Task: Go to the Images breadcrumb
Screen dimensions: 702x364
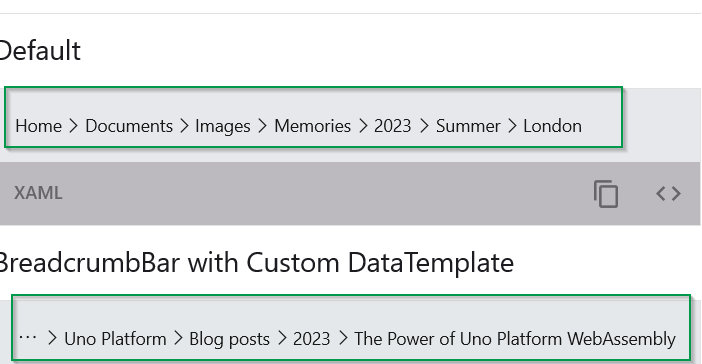Action: tap(223, 126)
